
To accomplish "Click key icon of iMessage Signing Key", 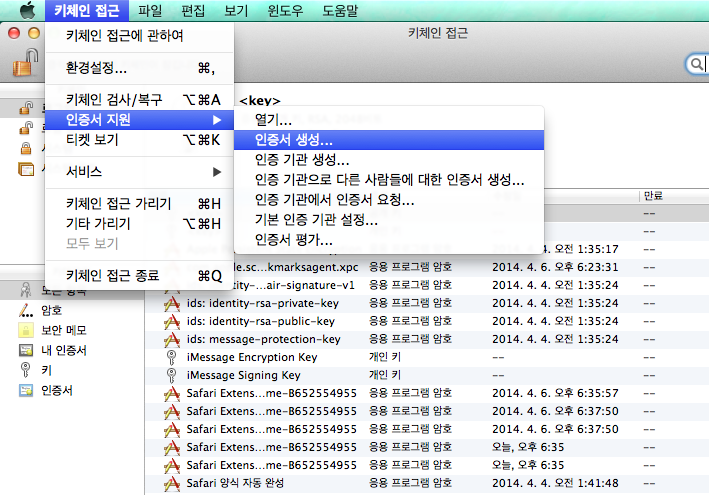I will [x=171, y=376].
